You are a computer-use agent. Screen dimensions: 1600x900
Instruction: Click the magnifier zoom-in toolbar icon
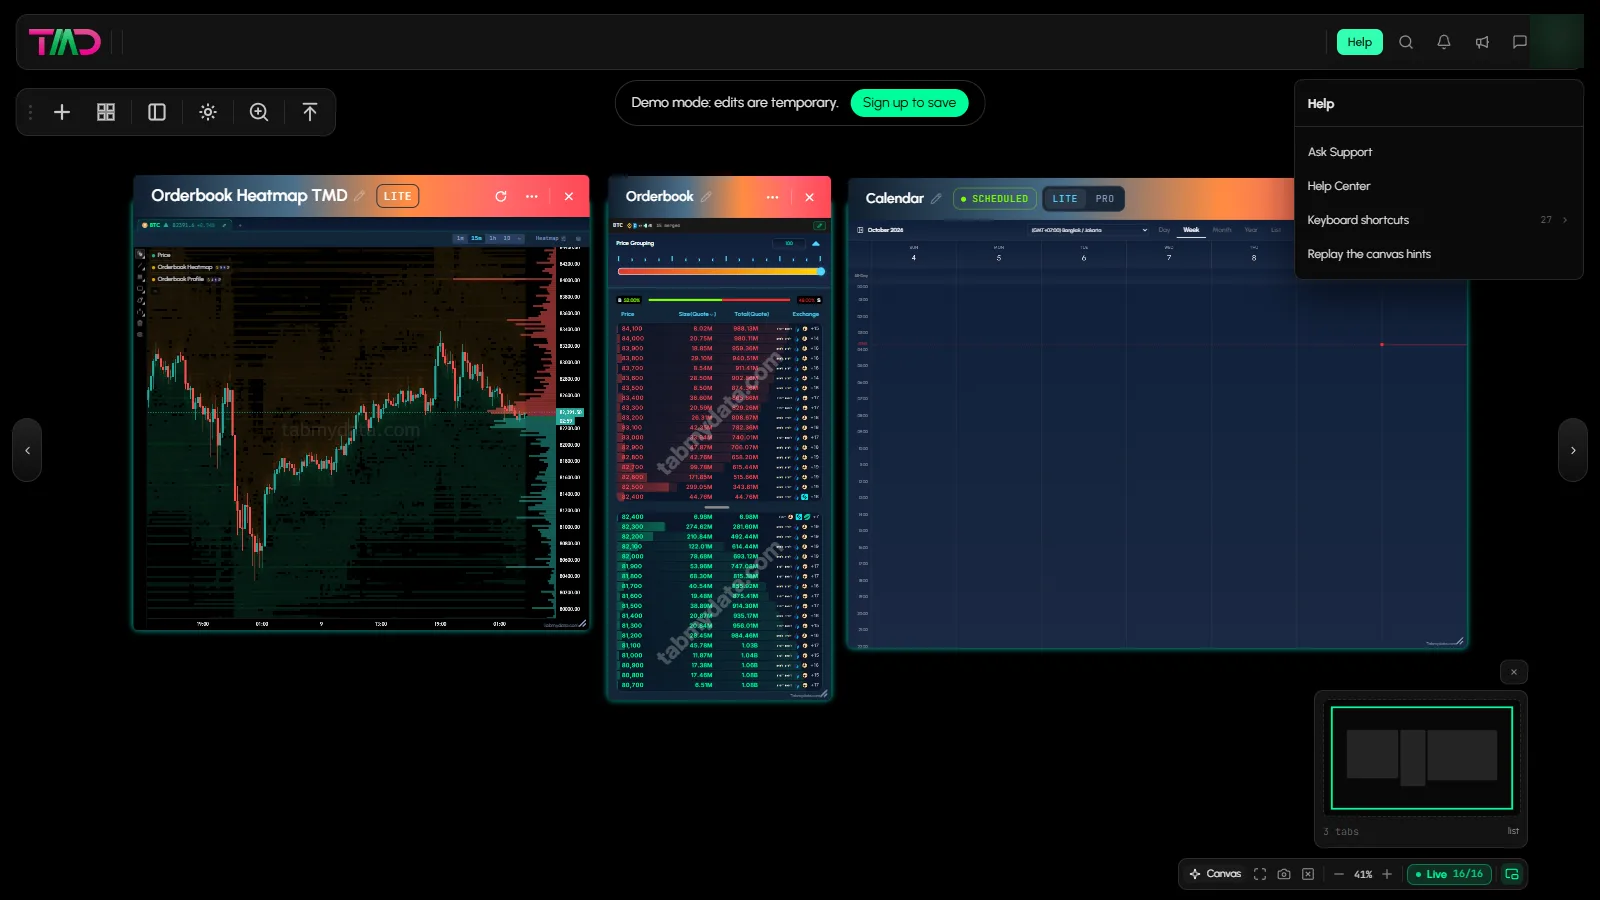coord(259,112)
